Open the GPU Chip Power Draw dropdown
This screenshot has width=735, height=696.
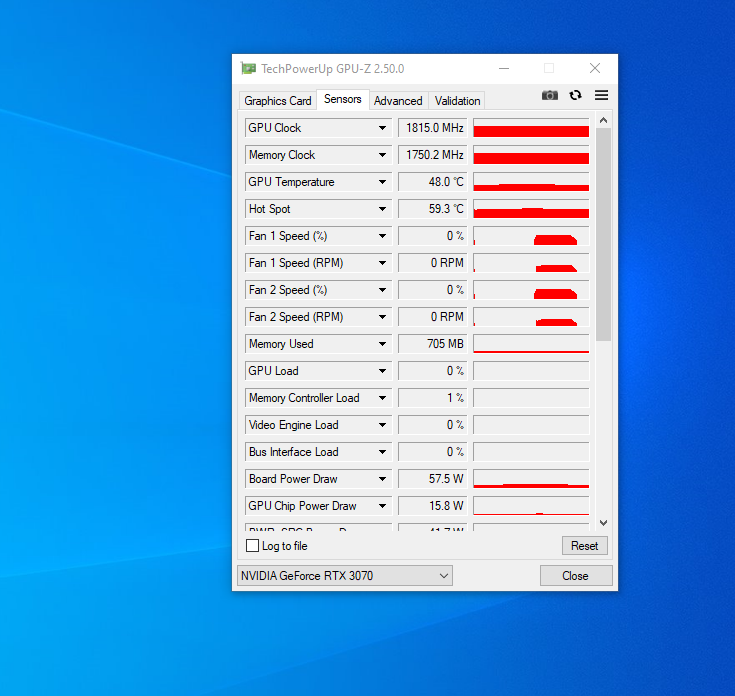382,506
